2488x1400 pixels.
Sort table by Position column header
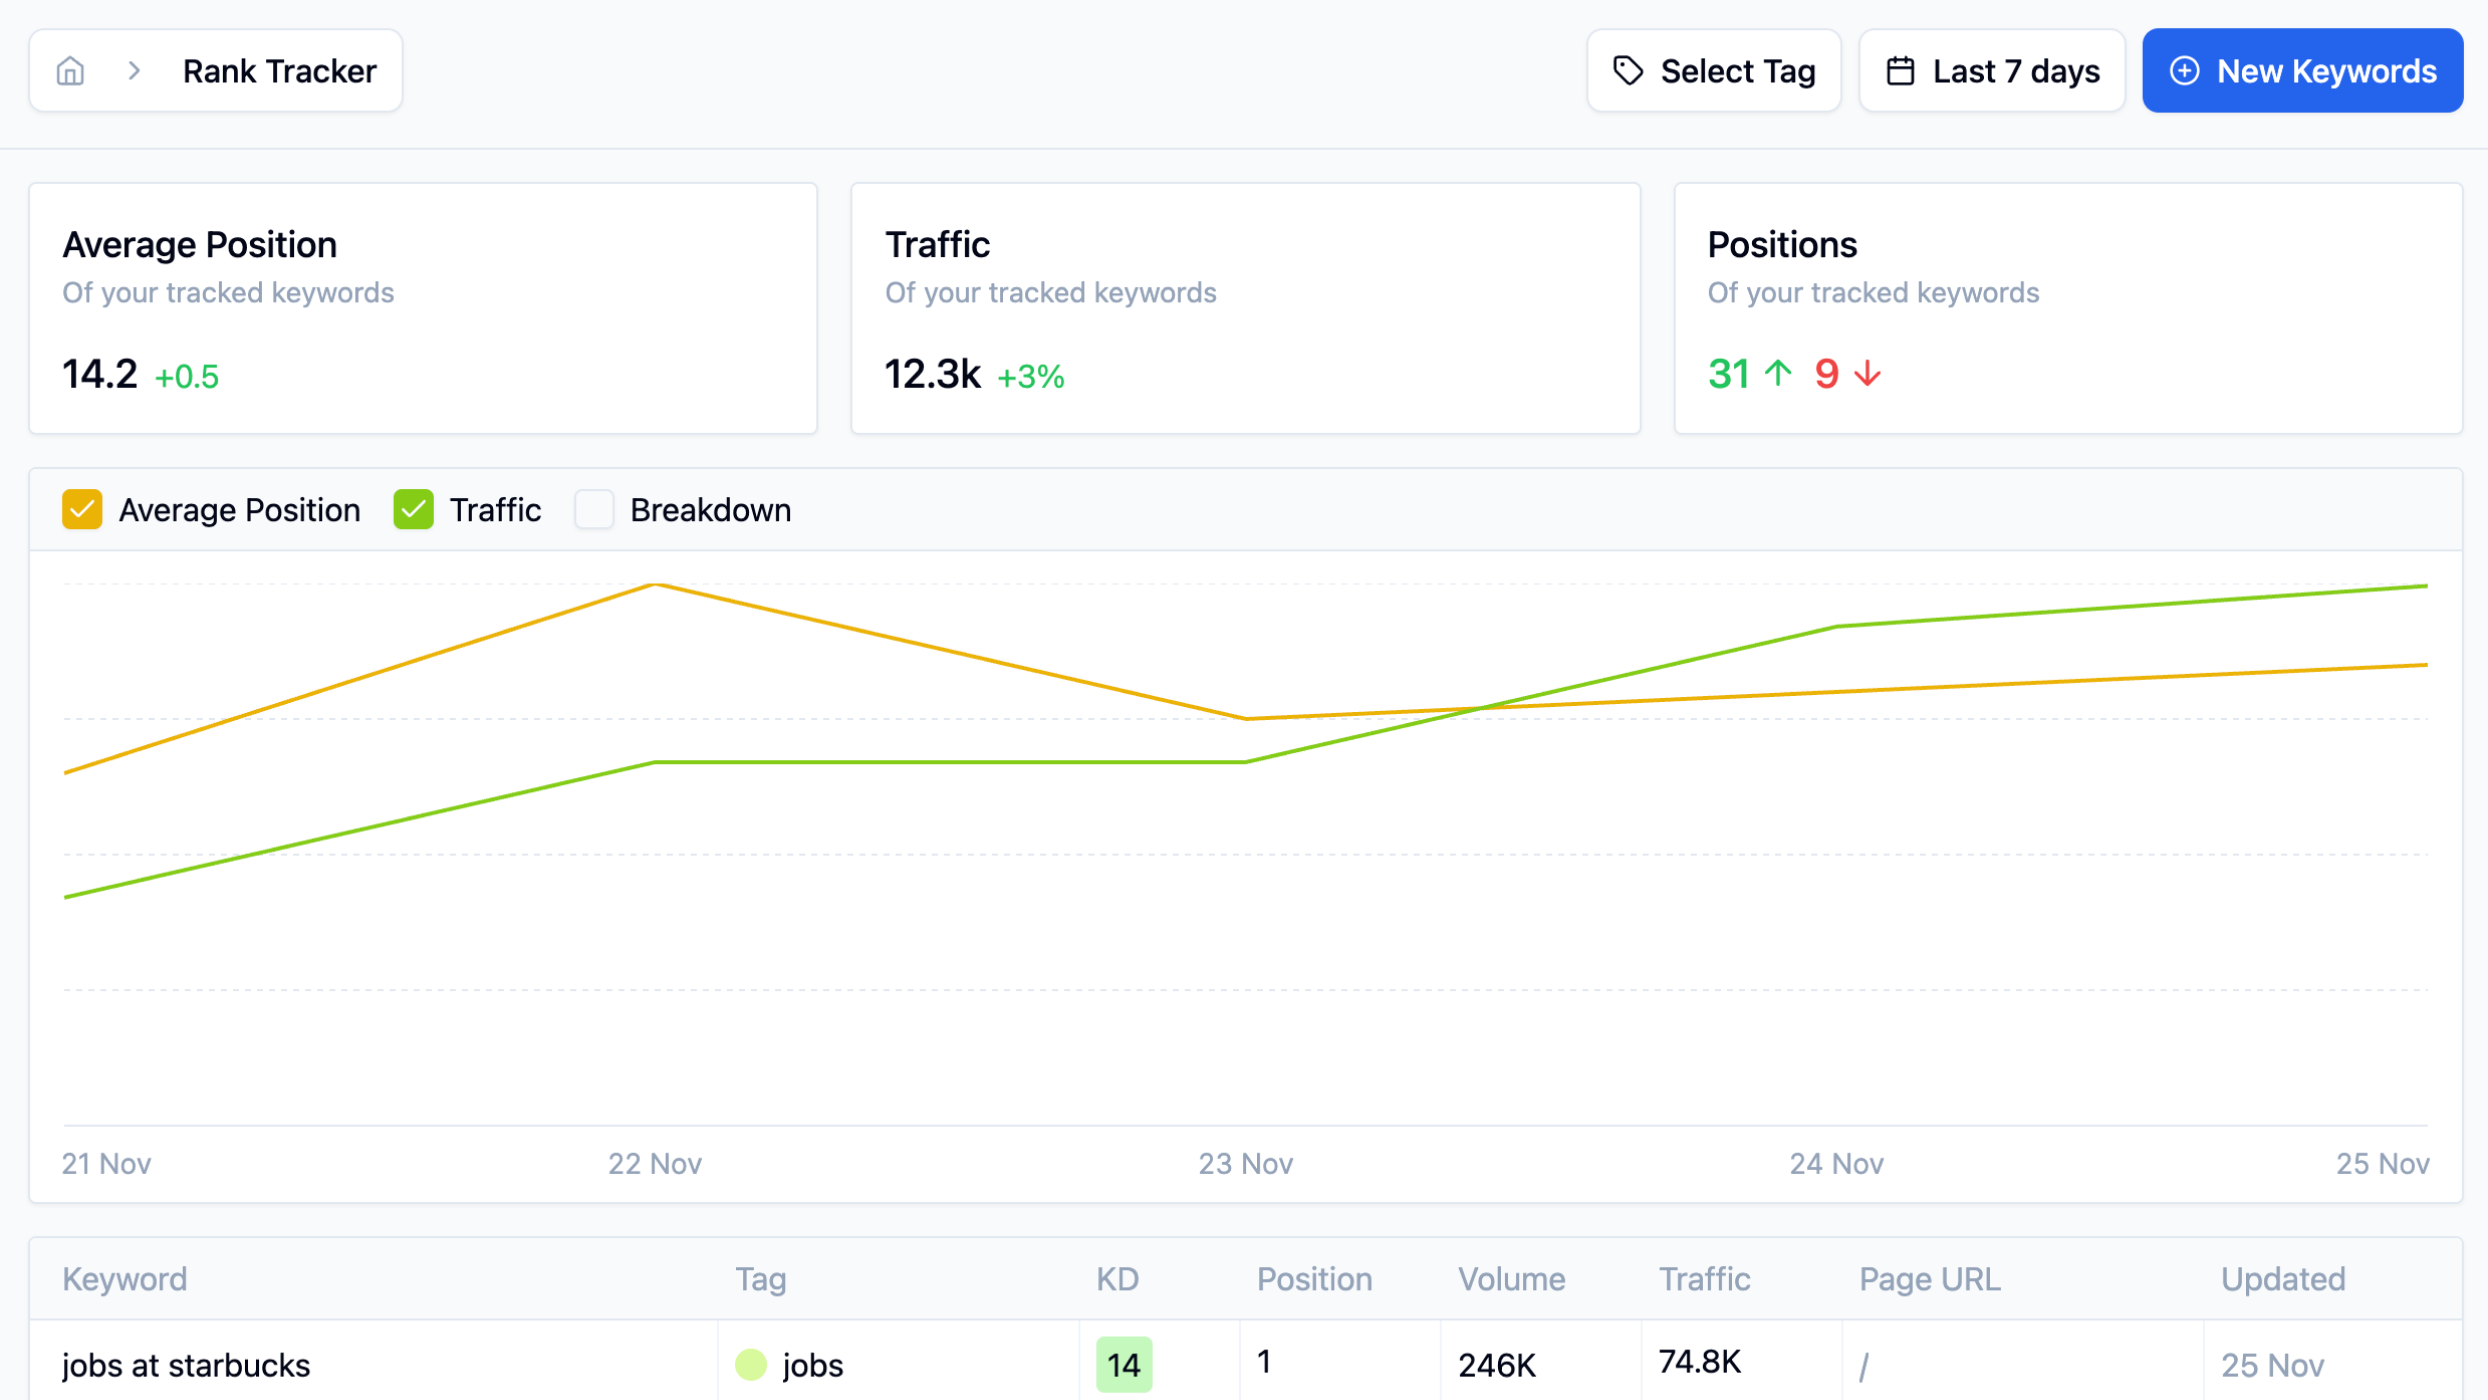pos(1314,1279)
